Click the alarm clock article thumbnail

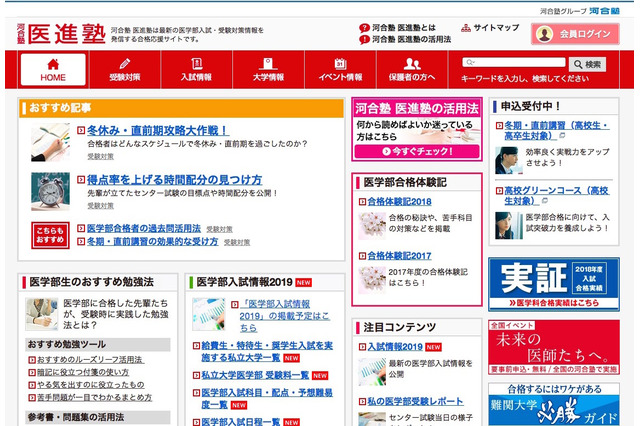(50, 191)
